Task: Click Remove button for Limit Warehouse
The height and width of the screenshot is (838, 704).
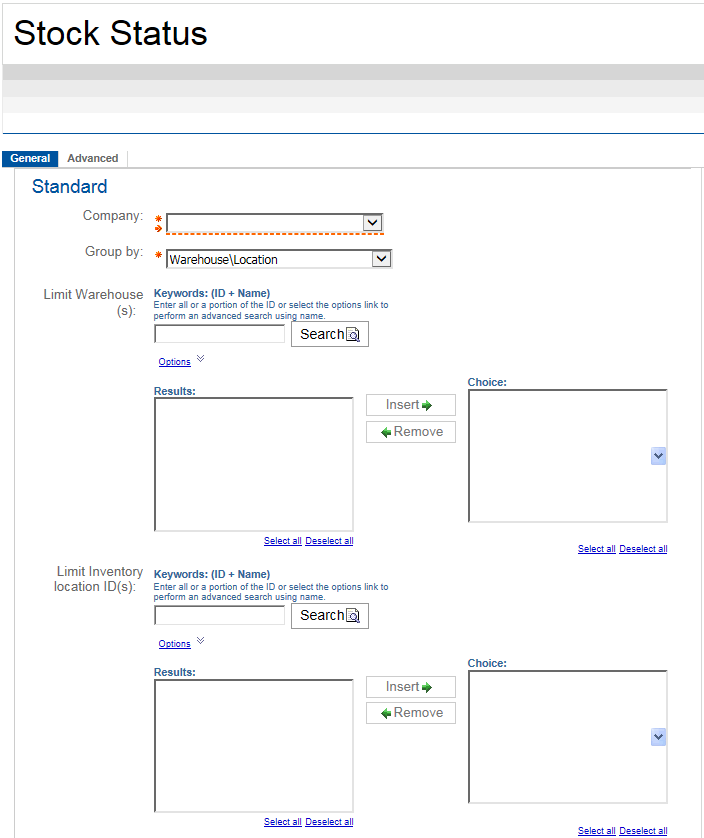Action: 410,432
